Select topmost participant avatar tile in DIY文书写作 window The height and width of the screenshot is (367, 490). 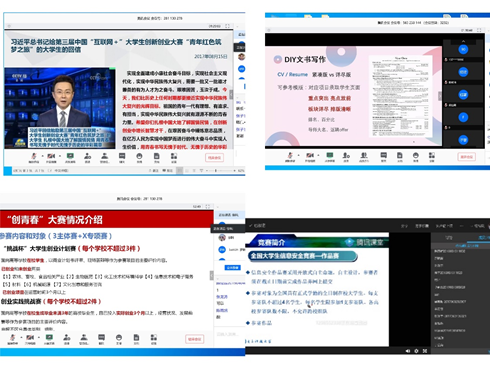point(463,49)
